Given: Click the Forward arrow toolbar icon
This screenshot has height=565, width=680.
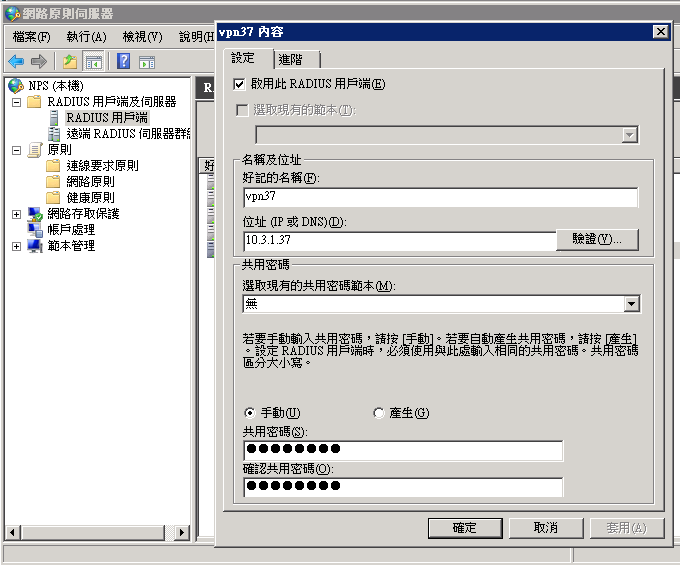Looking at the screenshot, I should (39, 61).
